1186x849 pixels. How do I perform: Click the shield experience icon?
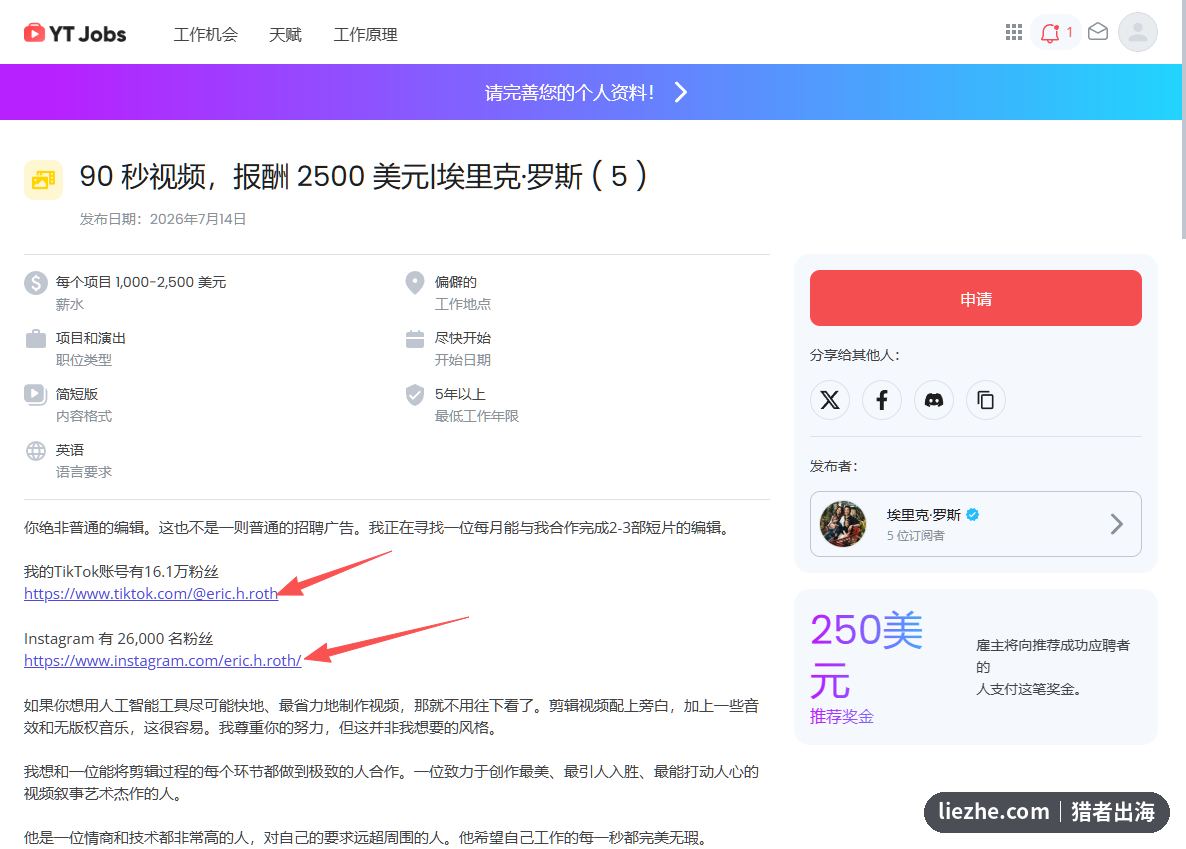414,394
